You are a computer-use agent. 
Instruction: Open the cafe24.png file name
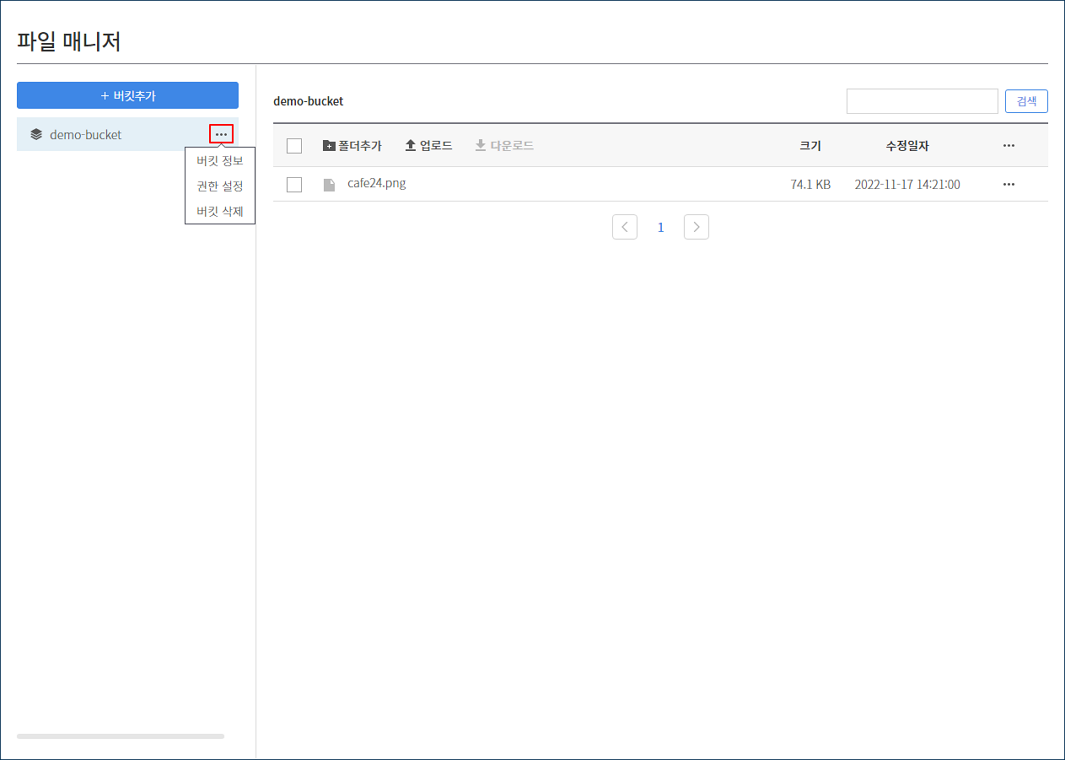pos(376,183)
